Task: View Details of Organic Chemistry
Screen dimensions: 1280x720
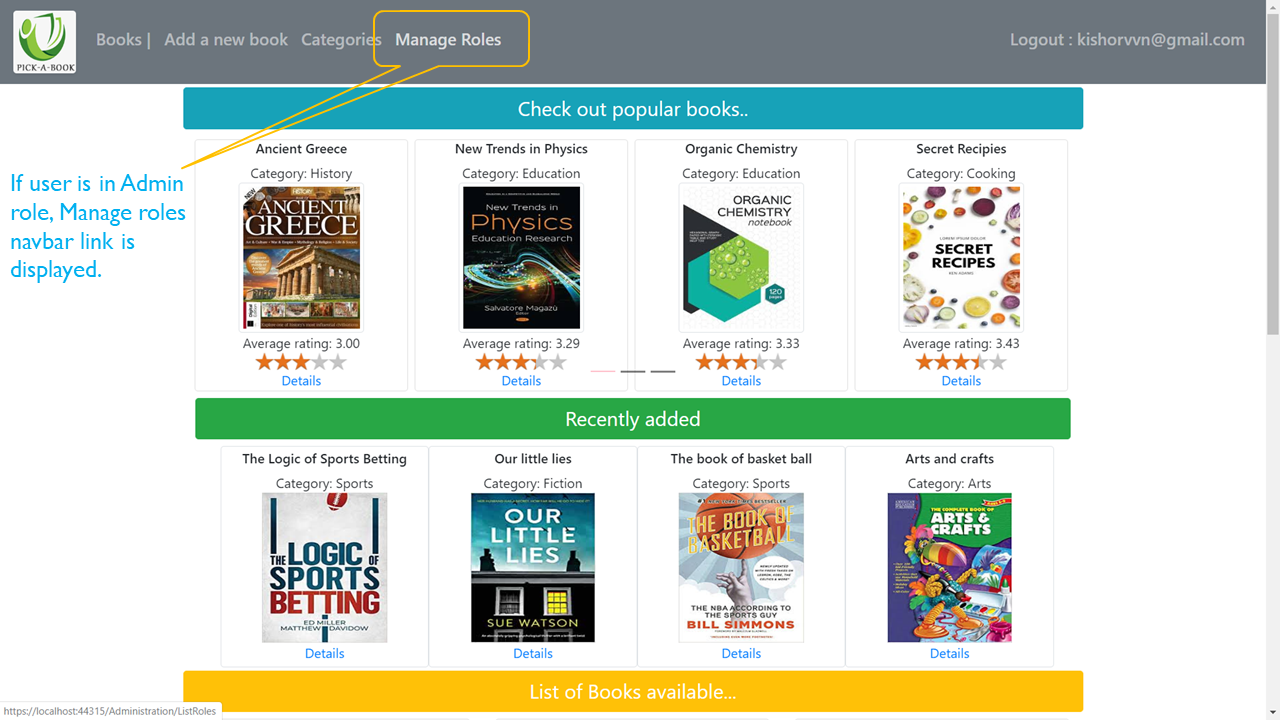Action: (x=741, y=381)
